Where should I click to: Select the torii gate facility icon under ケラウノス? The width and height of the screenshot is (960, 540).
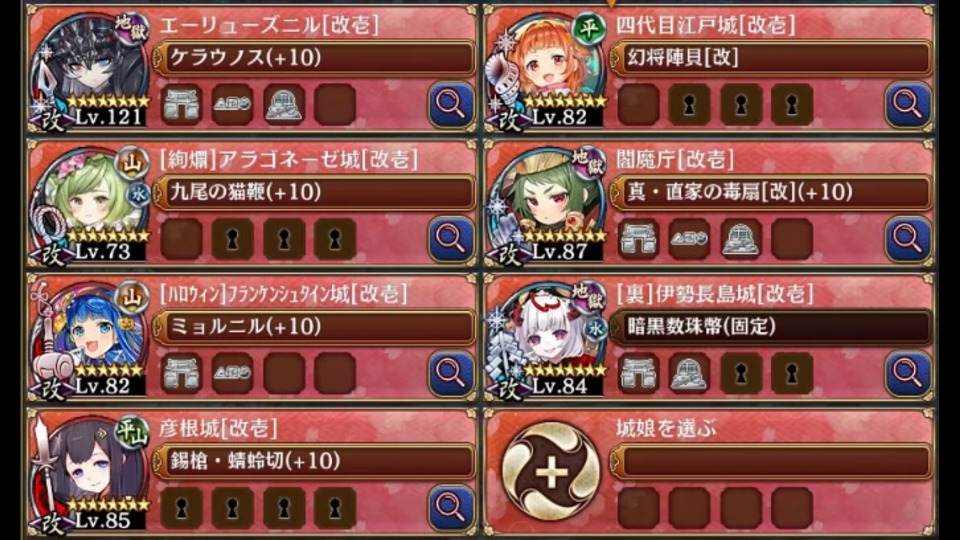pyautogui.click(x=182, y=105)
